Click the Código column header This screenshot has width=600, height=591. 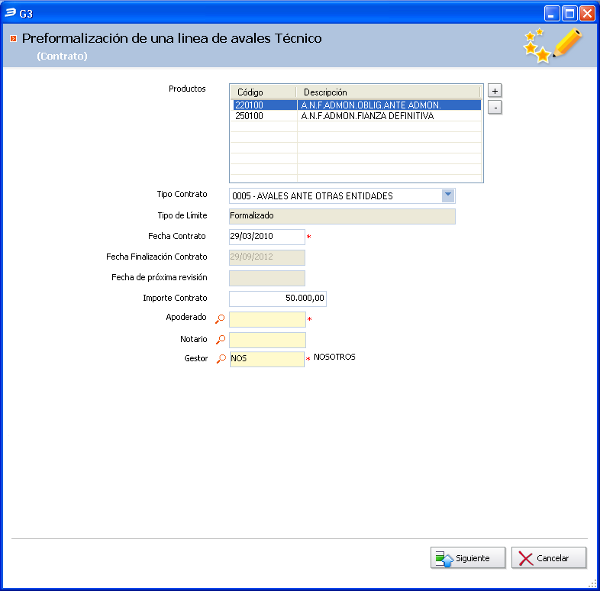264,92
